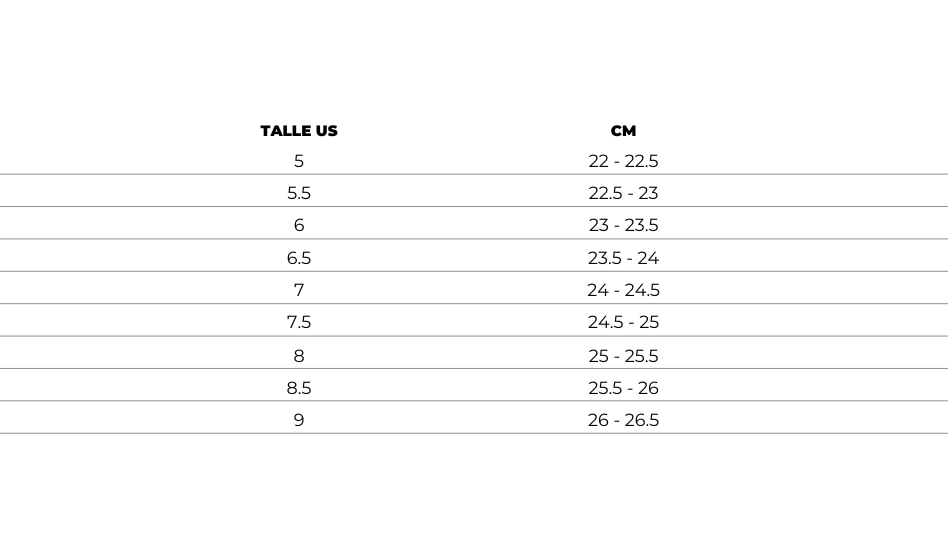Viewport: 948px width, 557px height.
Task: Select US size 6 cell
Action: coord(299,225)
